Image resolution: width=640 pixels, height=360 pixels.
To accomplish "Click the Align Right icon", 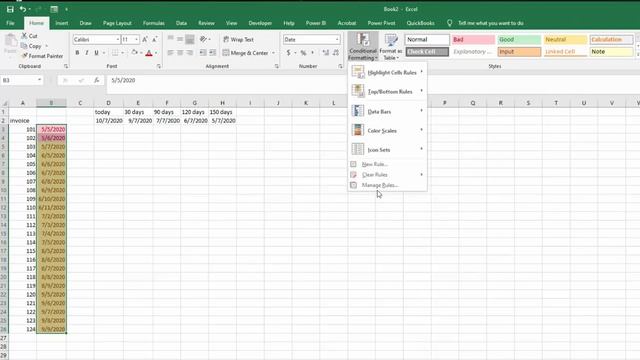I will pos(189,53).
